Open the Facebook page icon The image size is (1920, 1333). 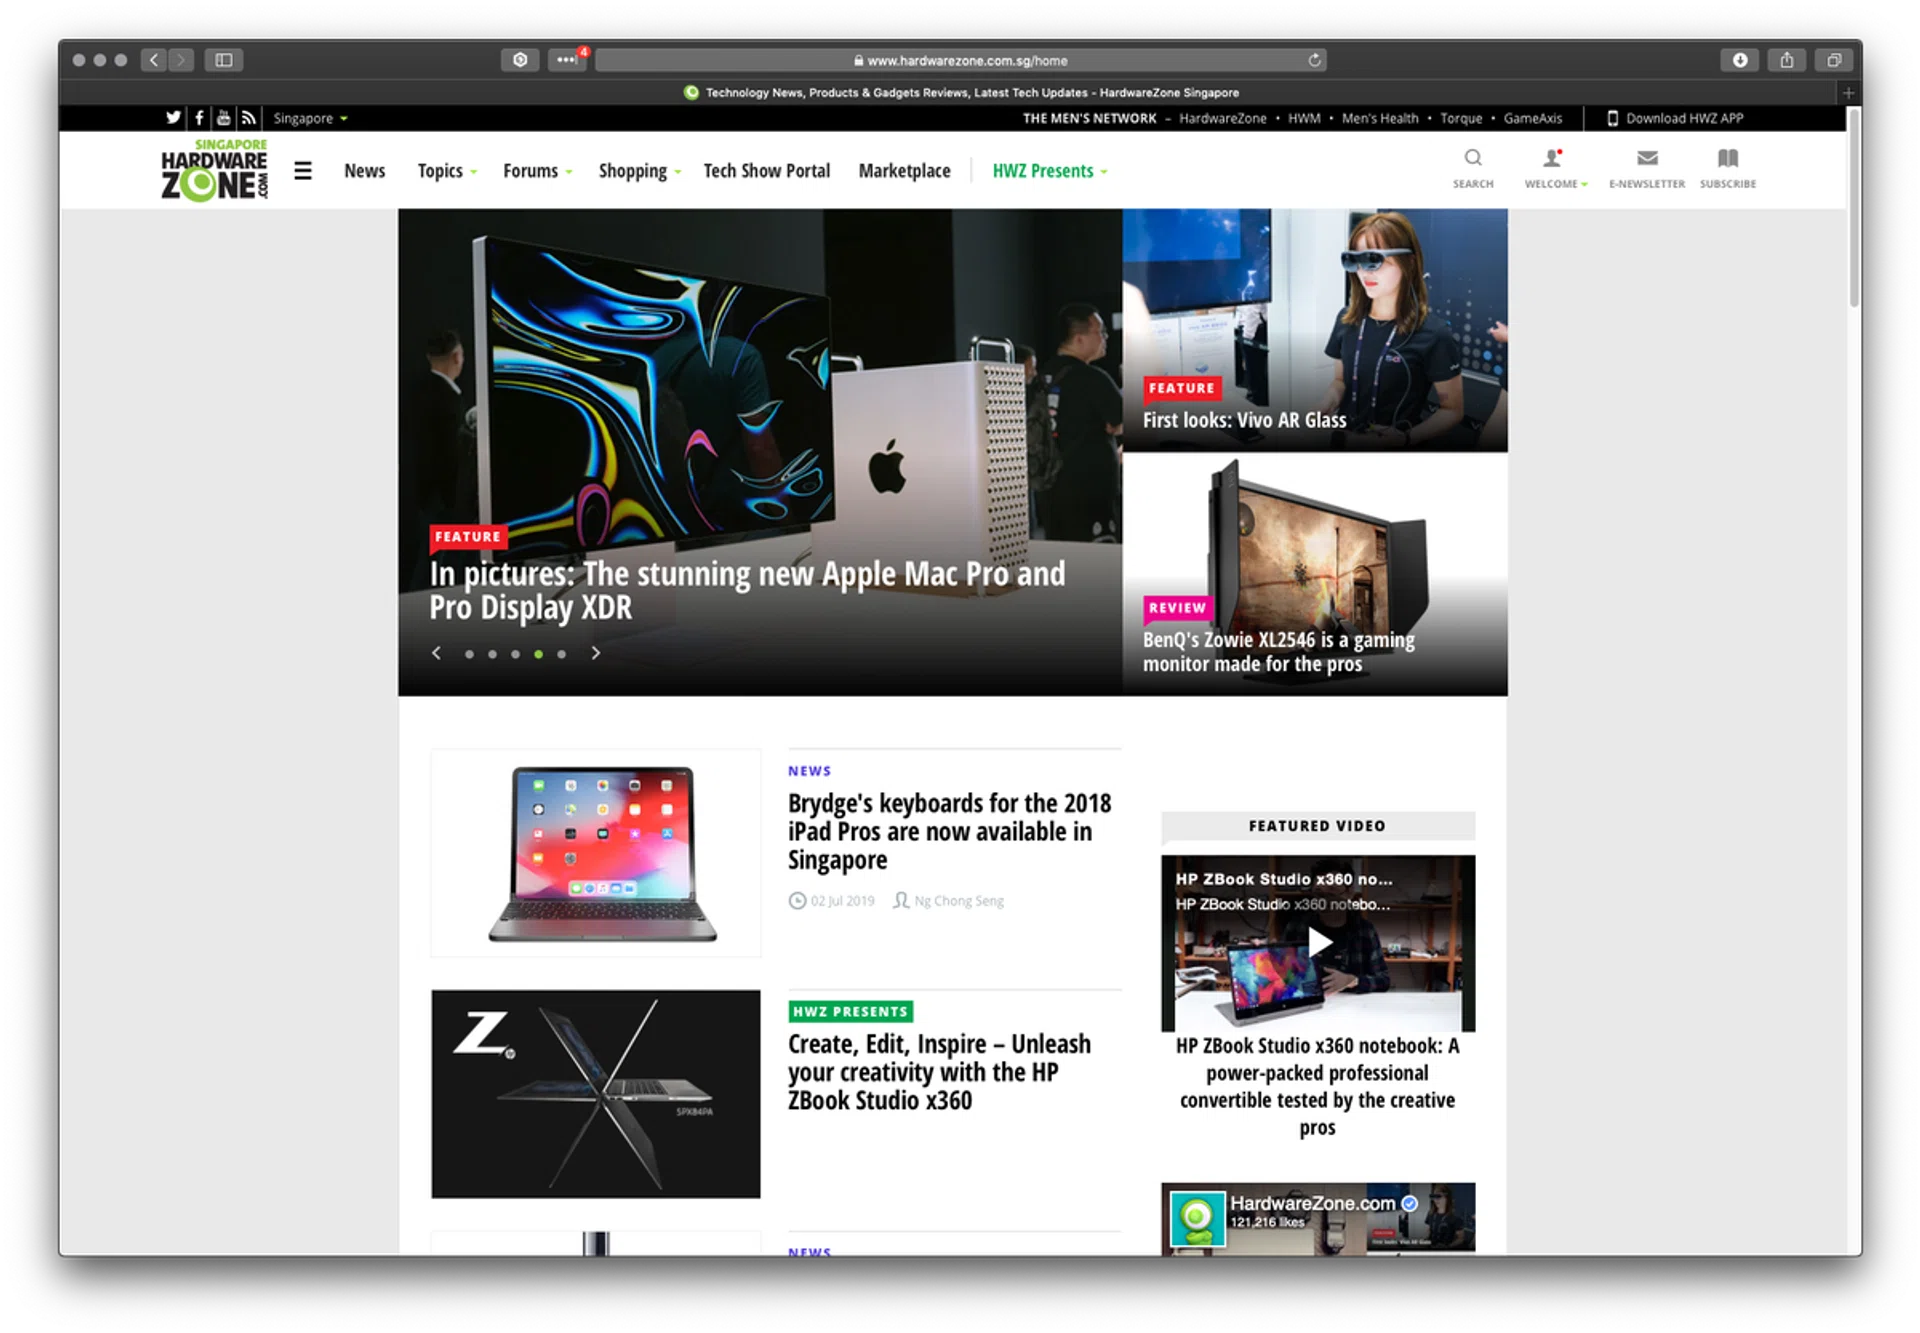(199, 118)
